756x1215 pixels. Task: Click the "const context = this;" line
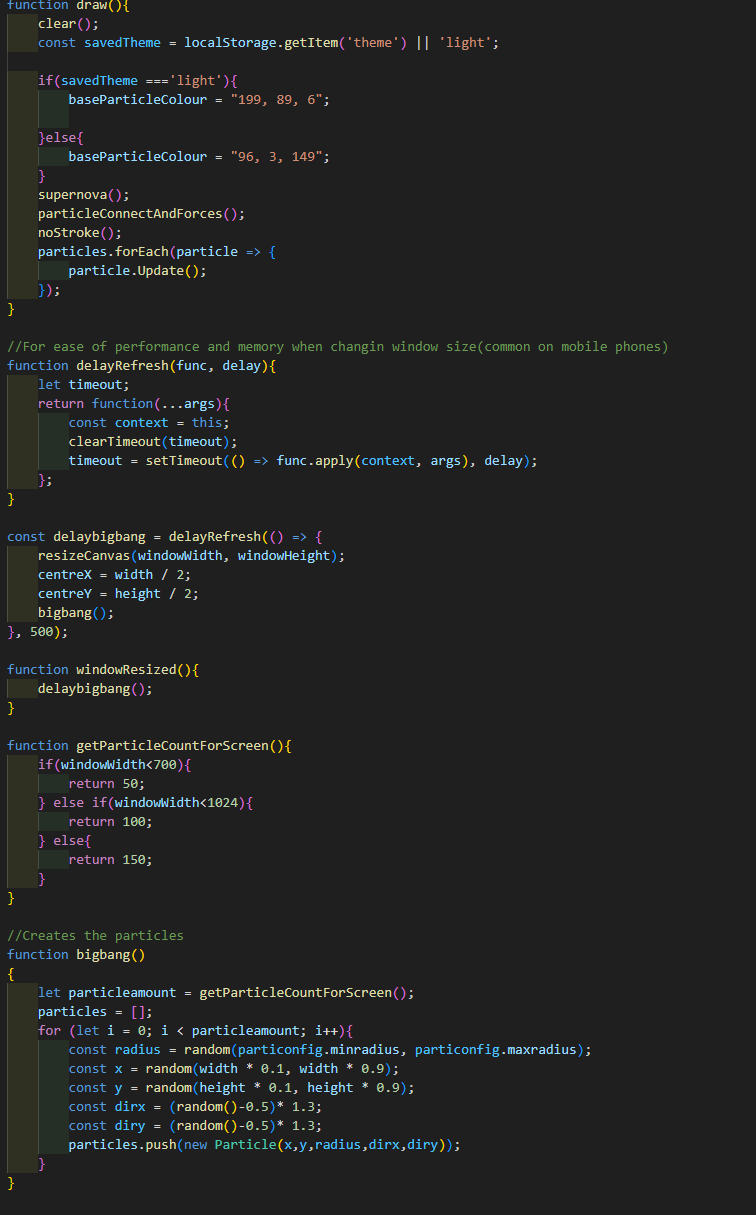149,423
